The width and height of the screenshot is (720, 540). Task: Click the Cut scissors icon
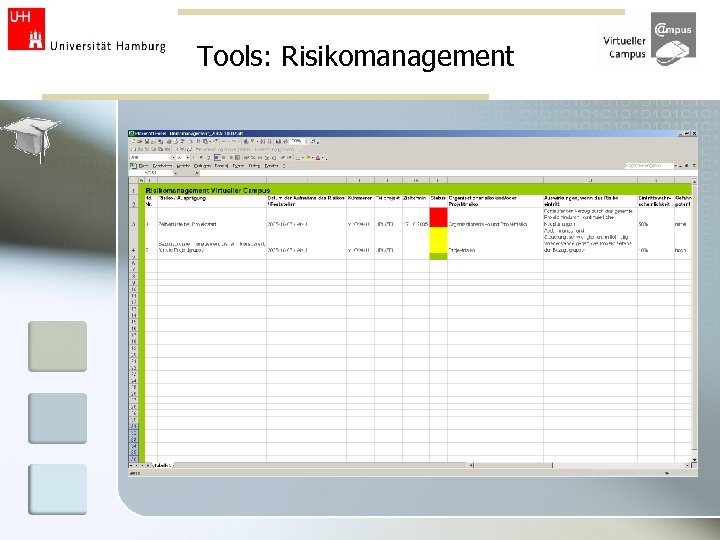[191, 141]
